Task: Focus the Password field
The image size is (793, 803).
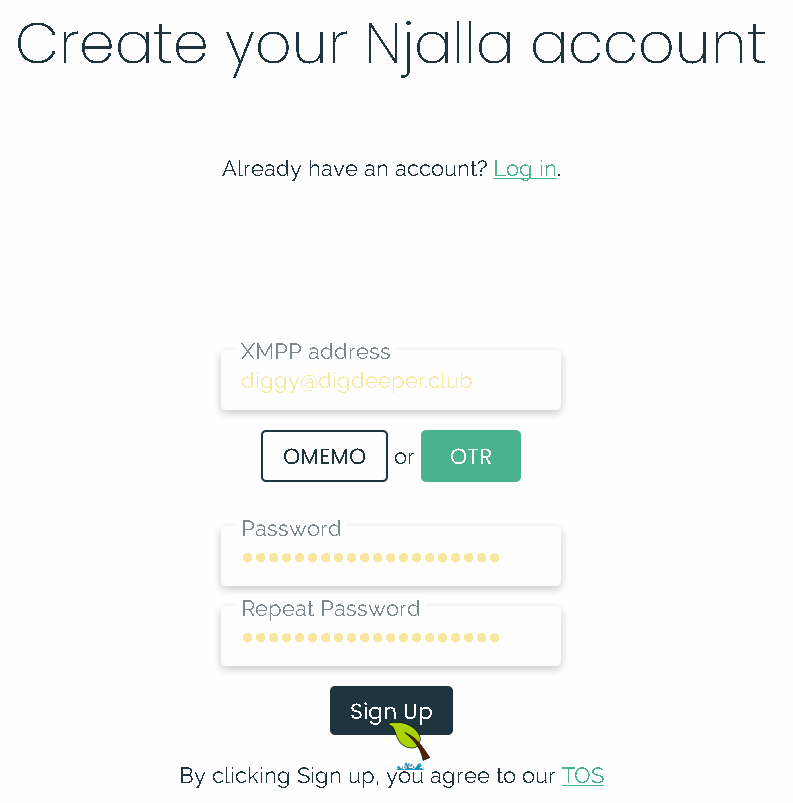Action: [391, 557]
